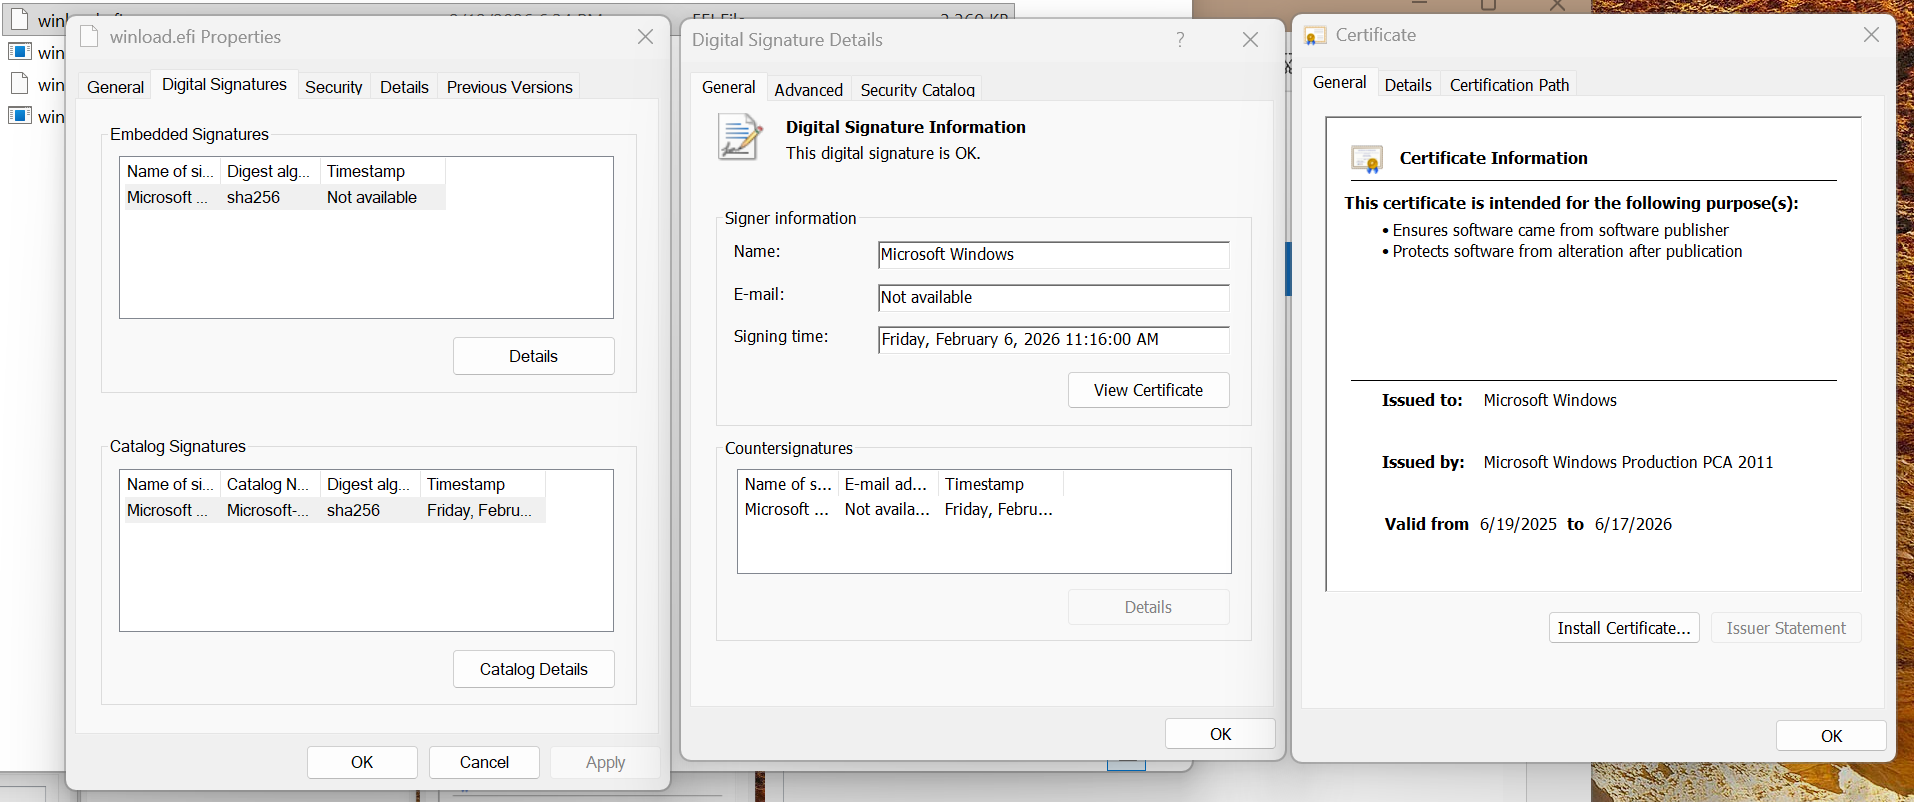Close the winload.efi Properties dialog
1914x802 pixels.
click(645, 37)
